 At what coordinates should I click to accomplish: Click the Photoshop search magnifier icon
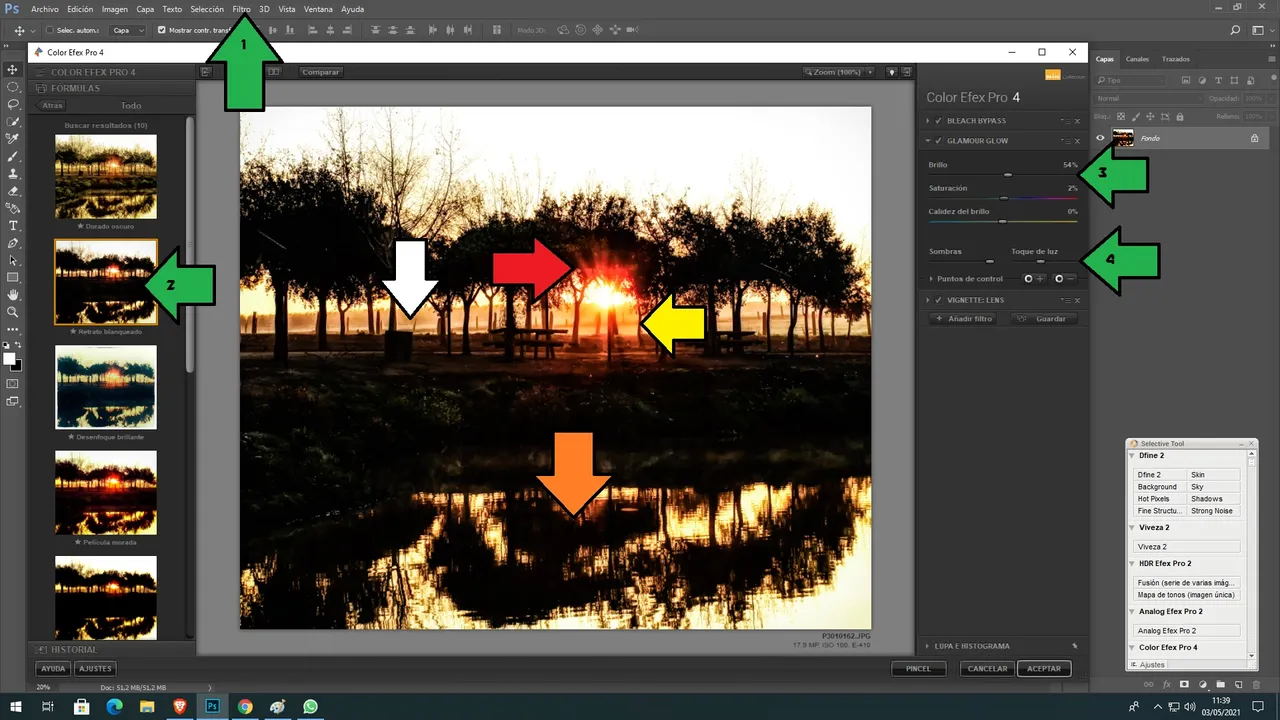click(1236, 31)
